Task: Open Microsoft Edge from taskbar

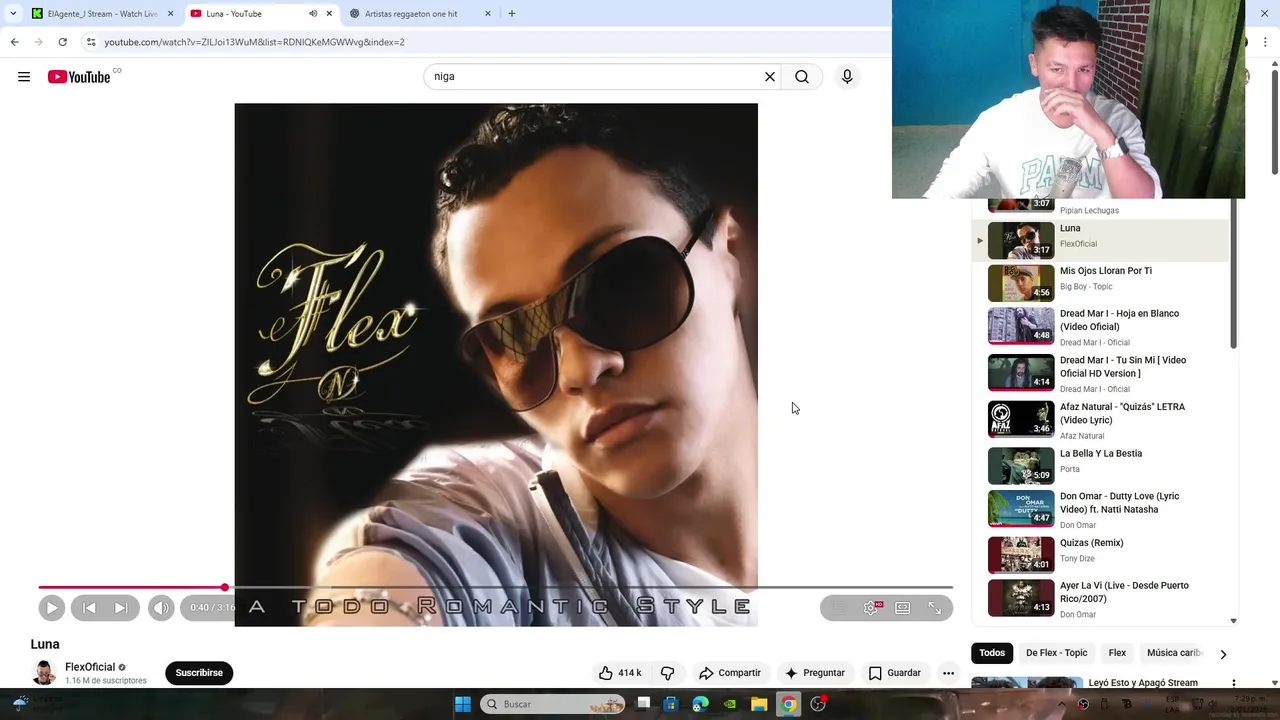Action: point(701,704)
